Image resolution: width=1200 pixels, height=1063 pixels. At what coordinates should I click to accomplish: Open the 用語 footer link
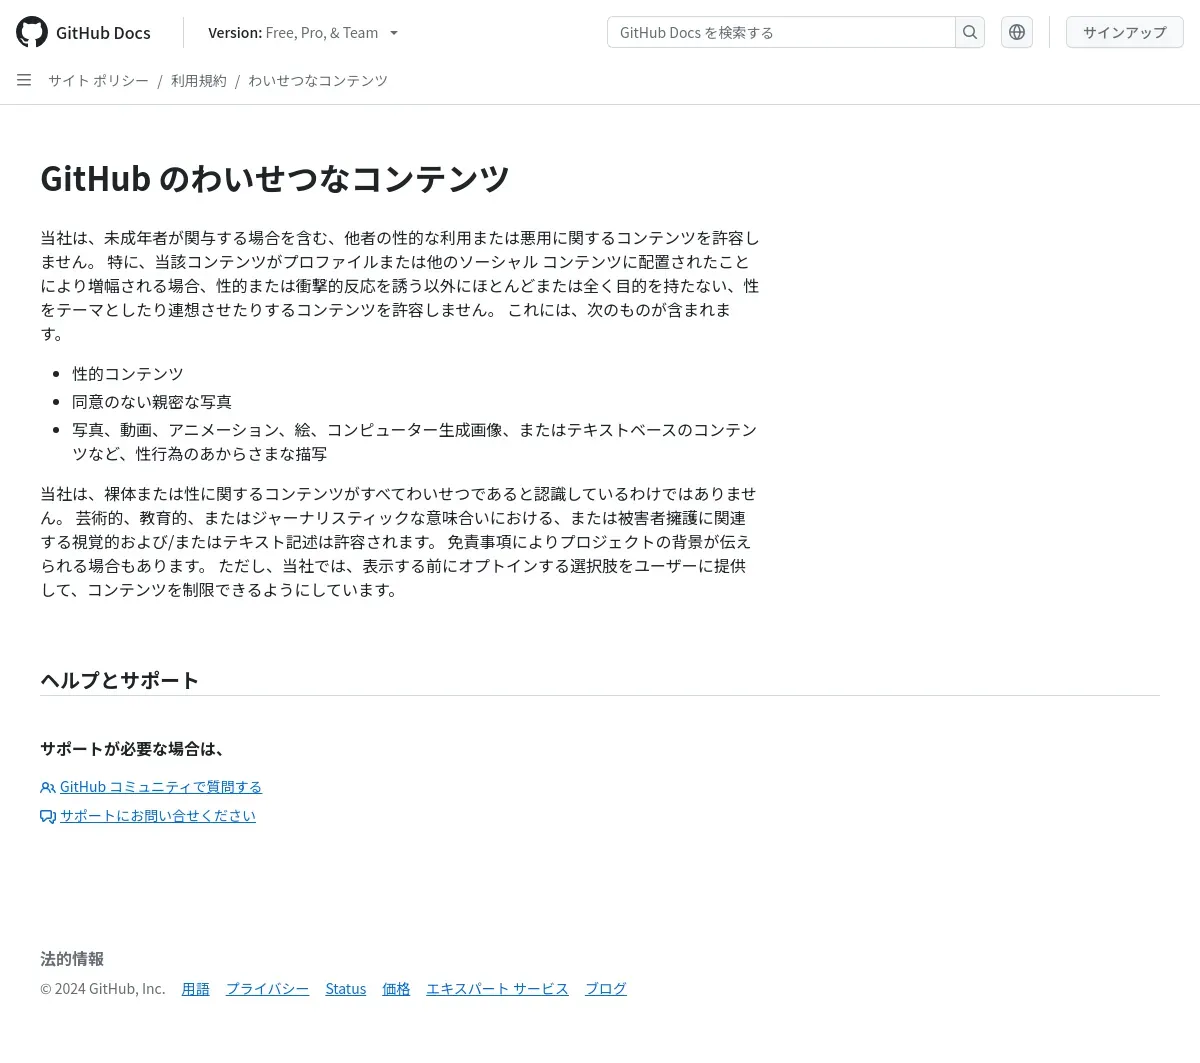tap(196, 989)
